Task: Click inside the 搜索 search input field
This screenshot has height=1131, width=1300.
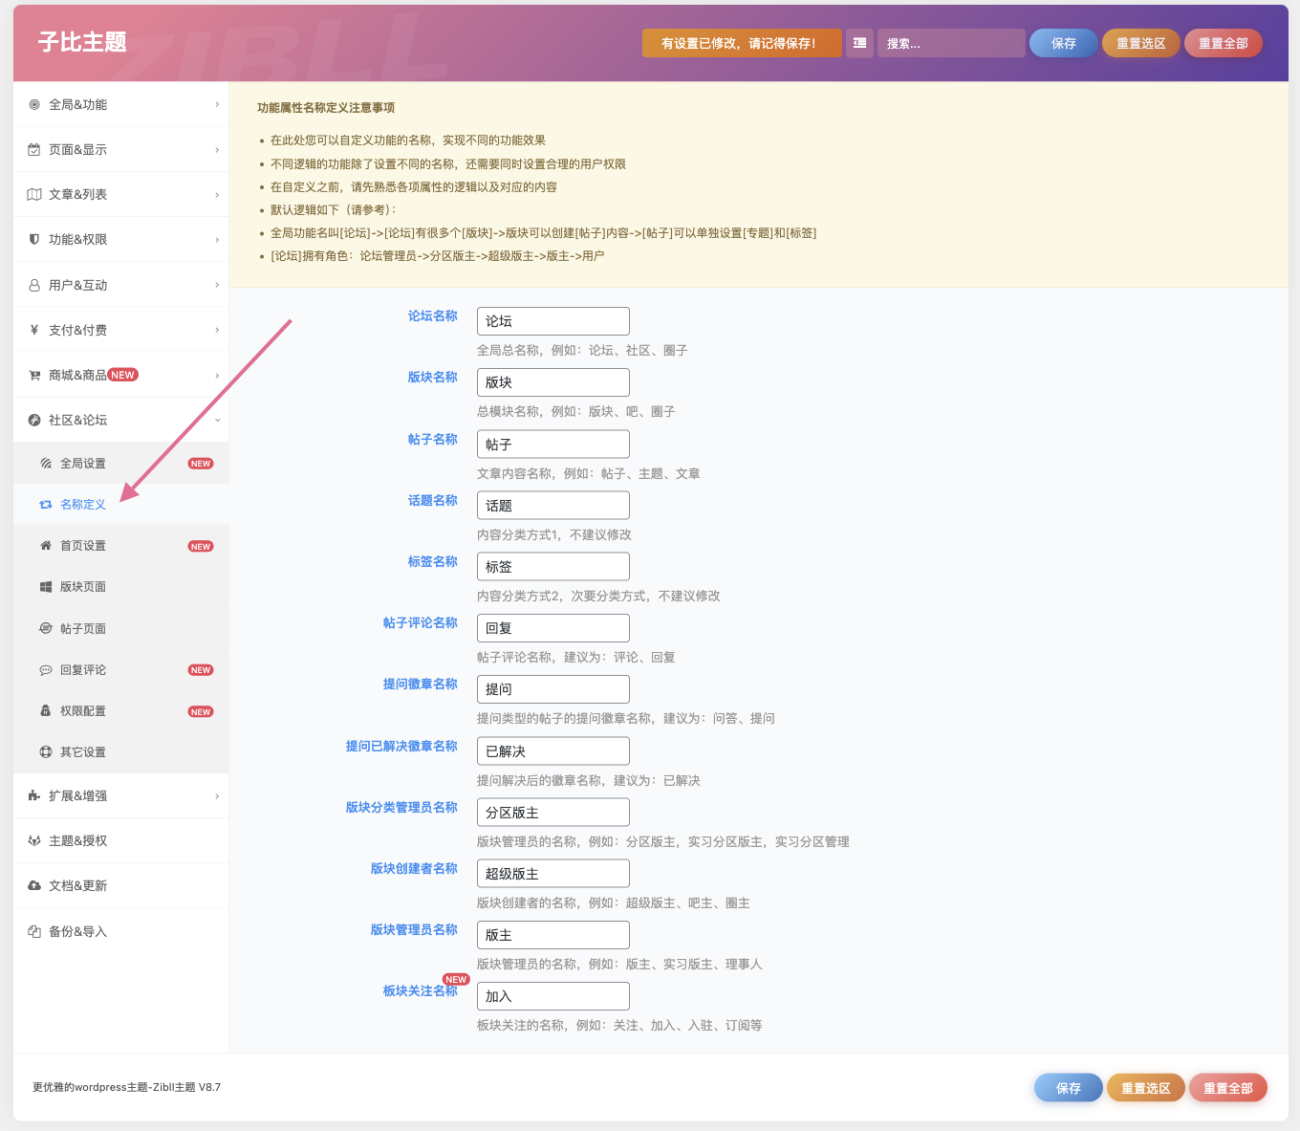Action: (950, 43)
